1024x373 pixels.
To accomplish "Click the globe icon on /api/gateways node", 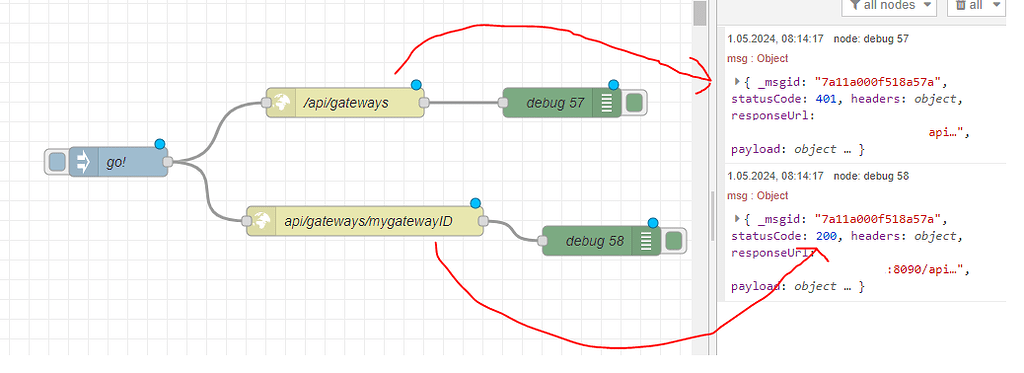I will tap(281, 103).
